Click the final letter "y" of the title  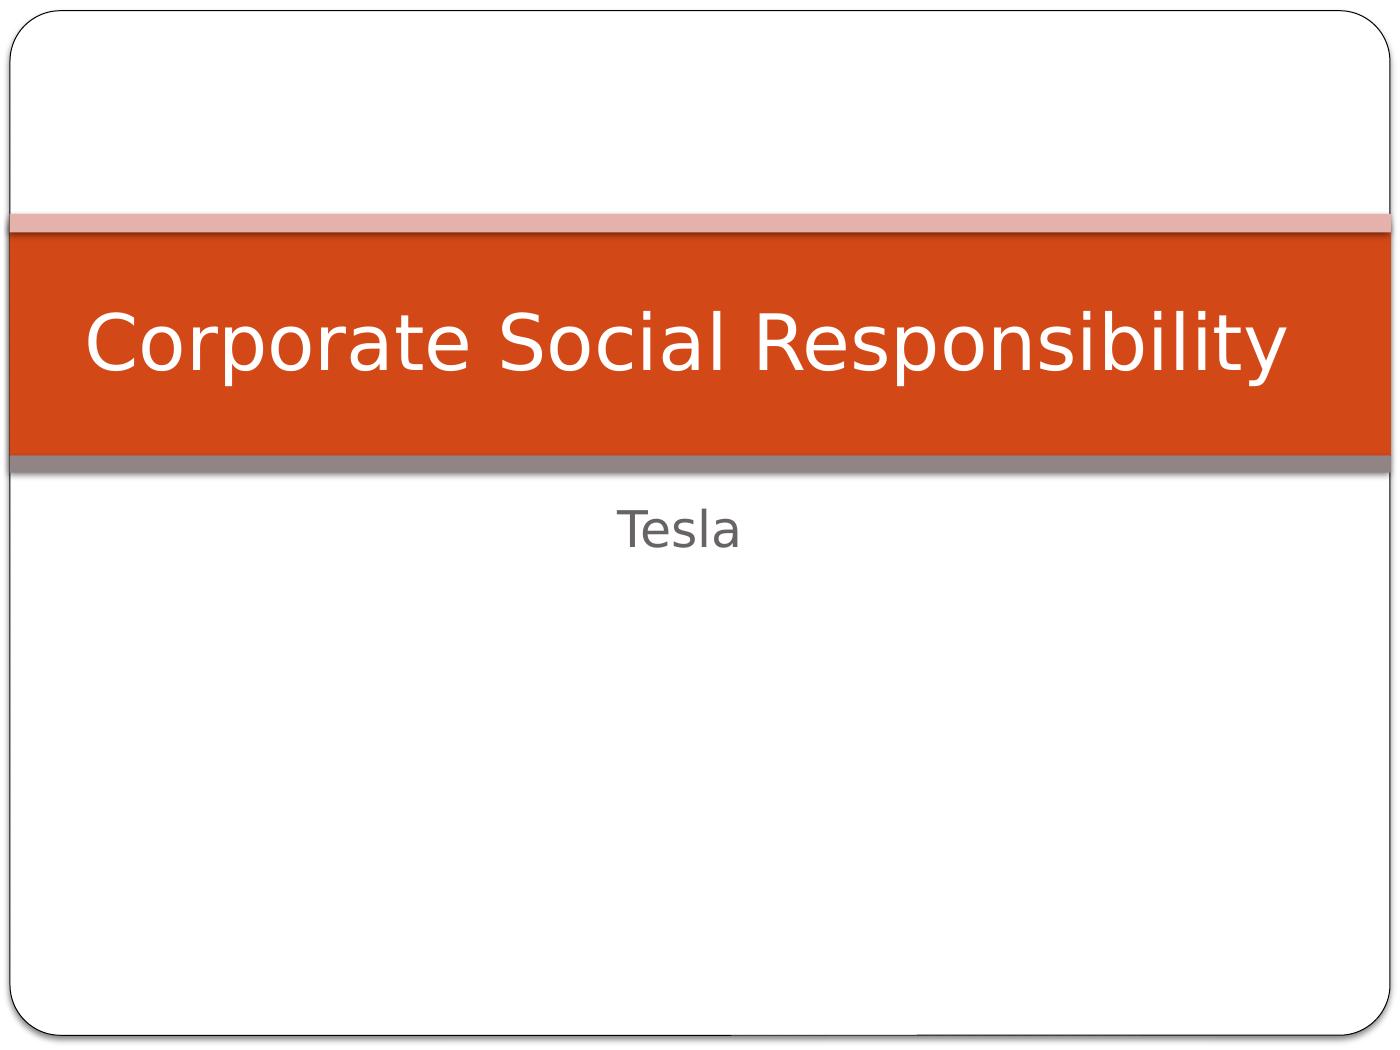1266,350
